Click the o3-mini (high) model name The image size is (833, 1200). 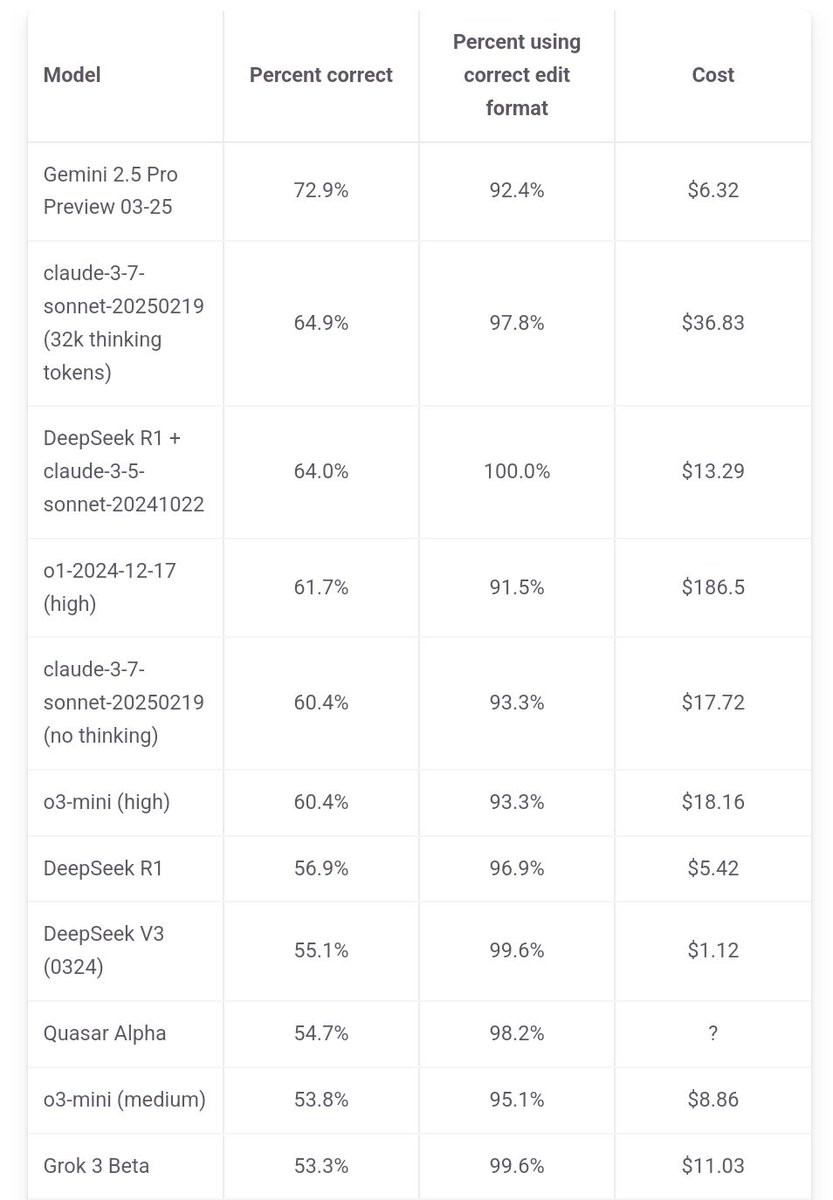coord(106,802)
